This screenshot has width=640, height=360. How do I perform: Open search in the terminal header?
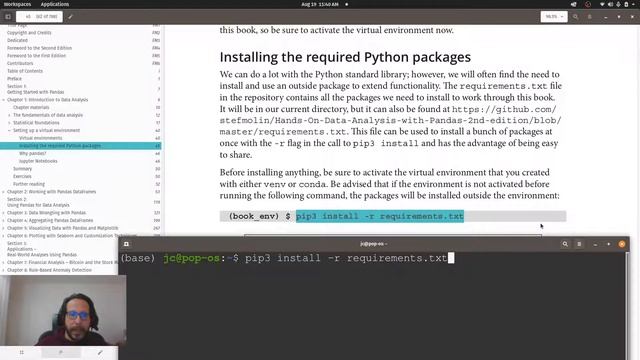pyautogui.click(x=565, y=244)
